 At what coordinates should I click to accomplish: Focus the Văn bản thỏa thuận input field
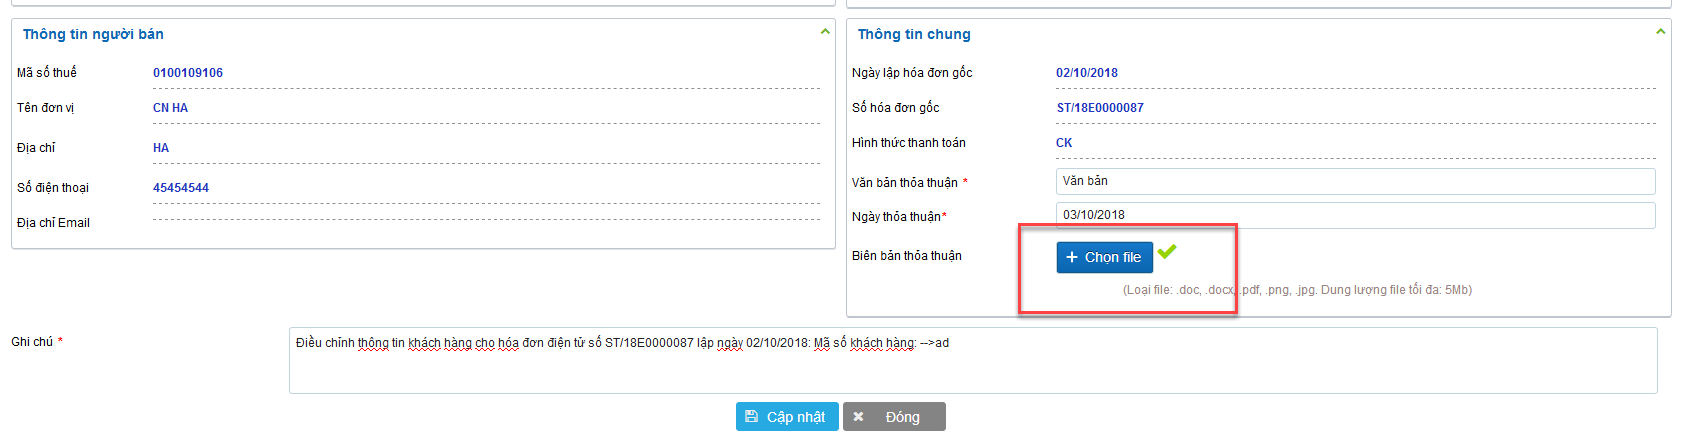point(1355,181)
